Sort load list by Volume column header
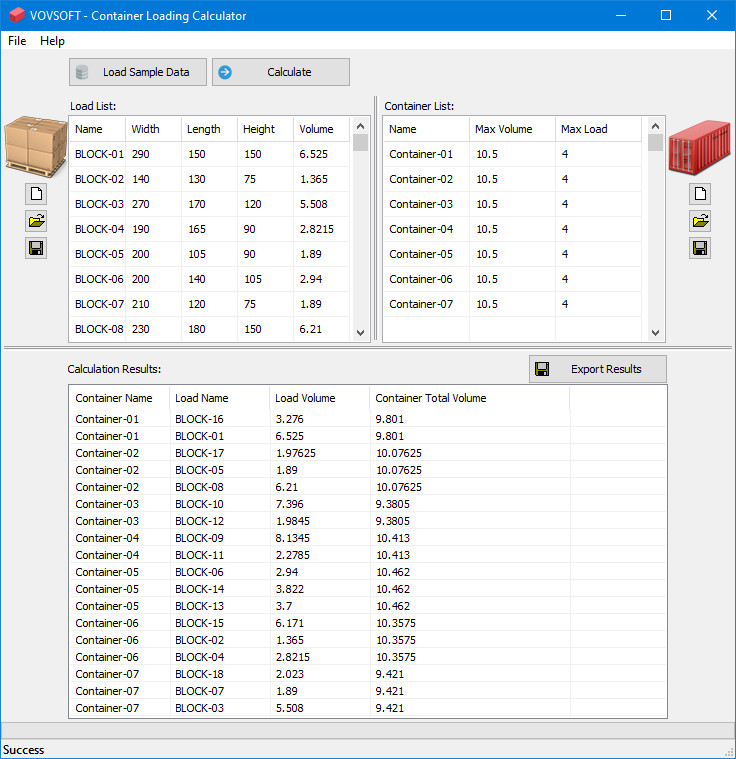This screenshot has width=736, height=759. pyautogui.click(x=316, y=129)
